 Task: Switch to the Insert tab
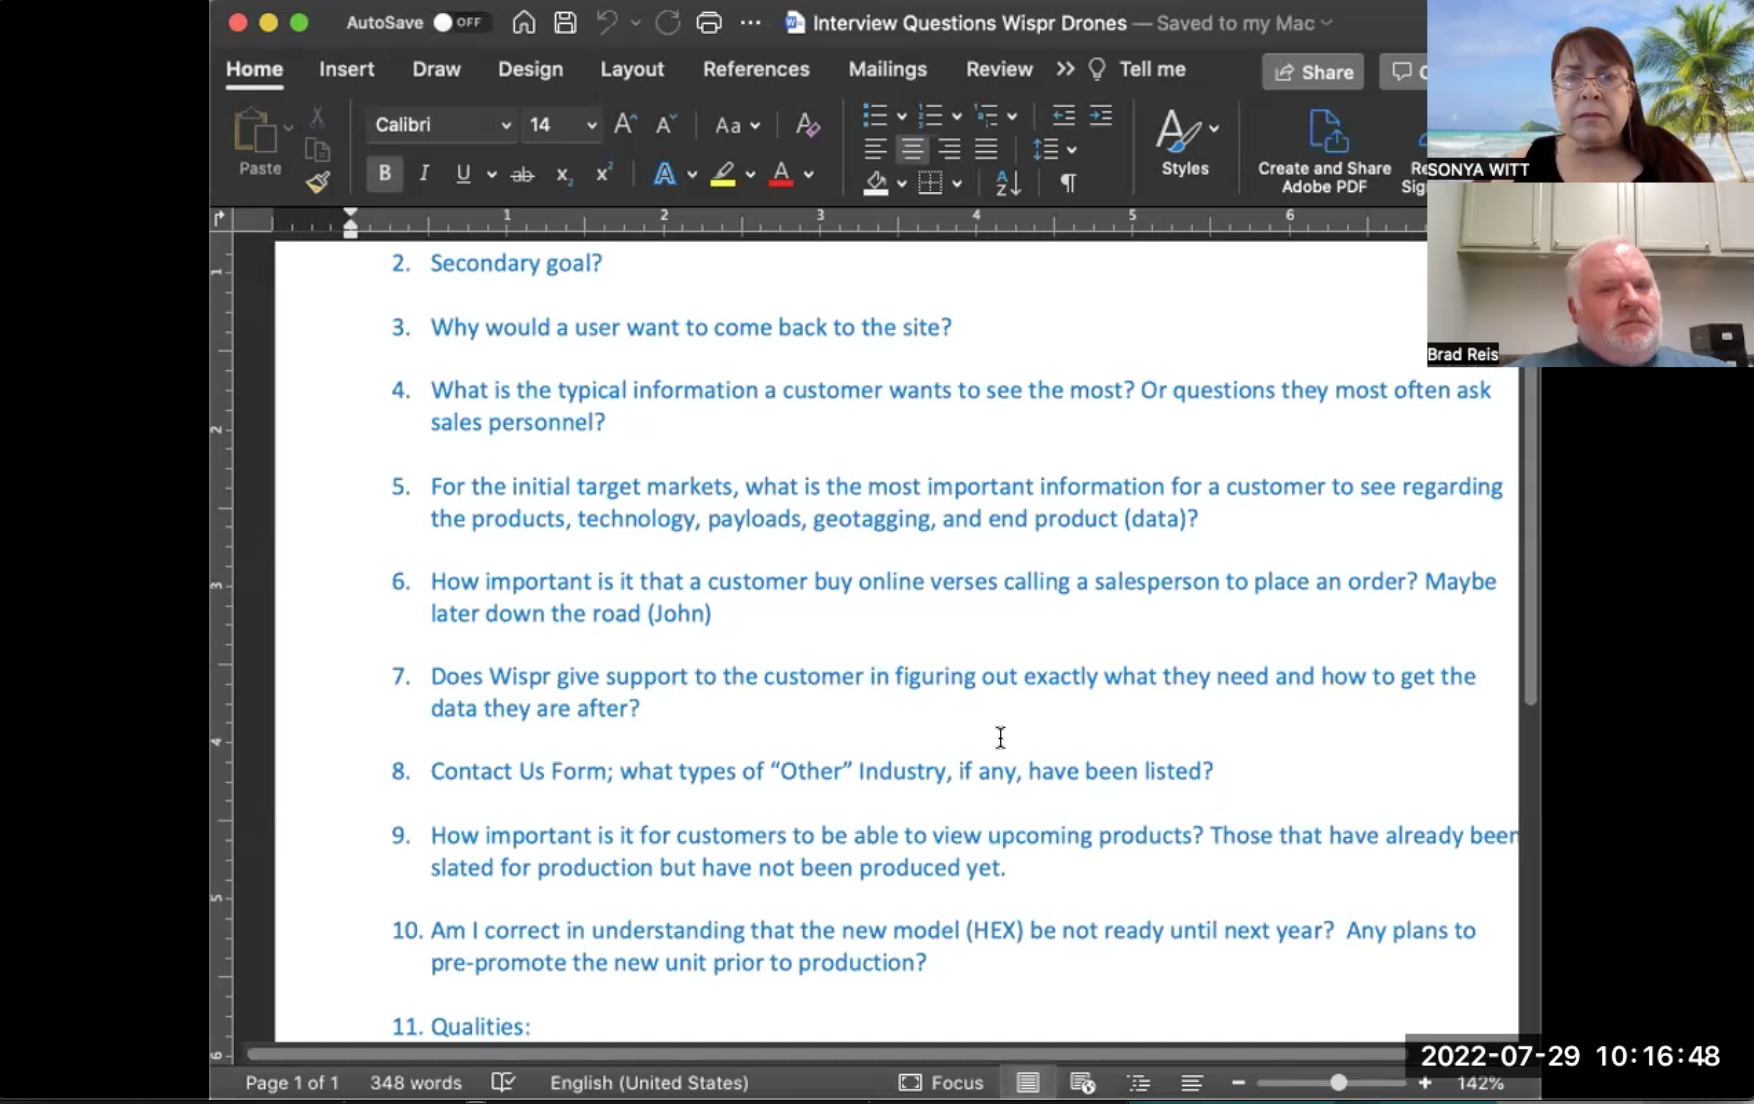(x=346, y=69)
